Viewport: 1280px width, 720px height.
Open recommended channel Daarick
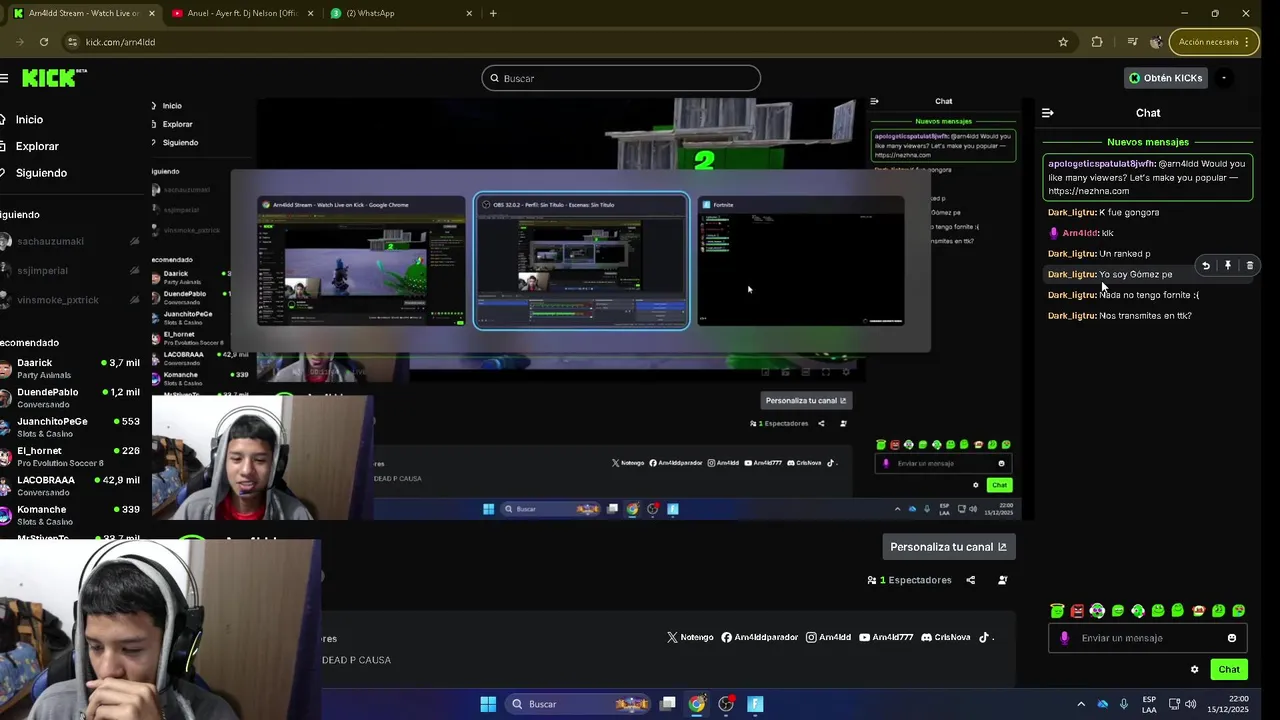[x=72, y=368]
